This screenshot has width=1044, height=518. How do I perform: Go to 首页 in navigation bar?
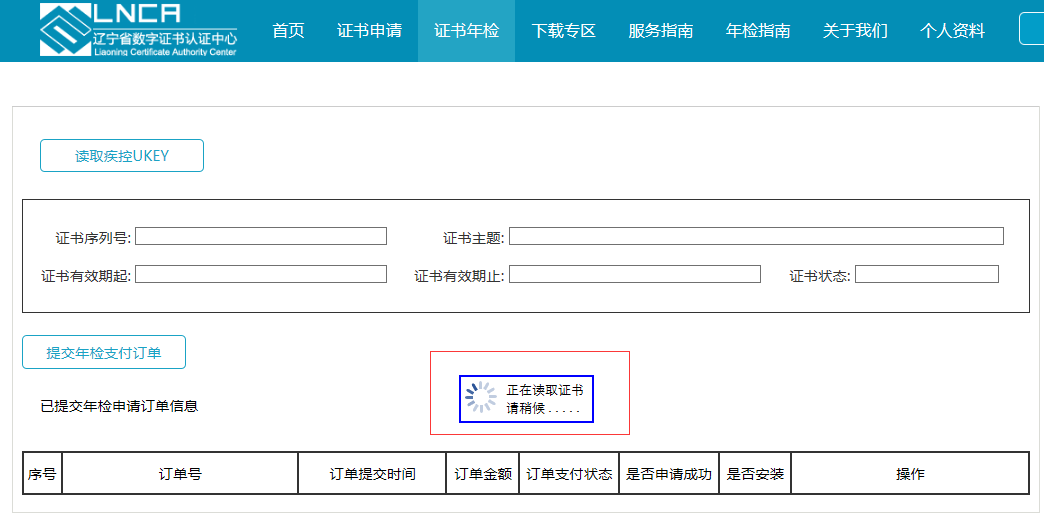288,31
